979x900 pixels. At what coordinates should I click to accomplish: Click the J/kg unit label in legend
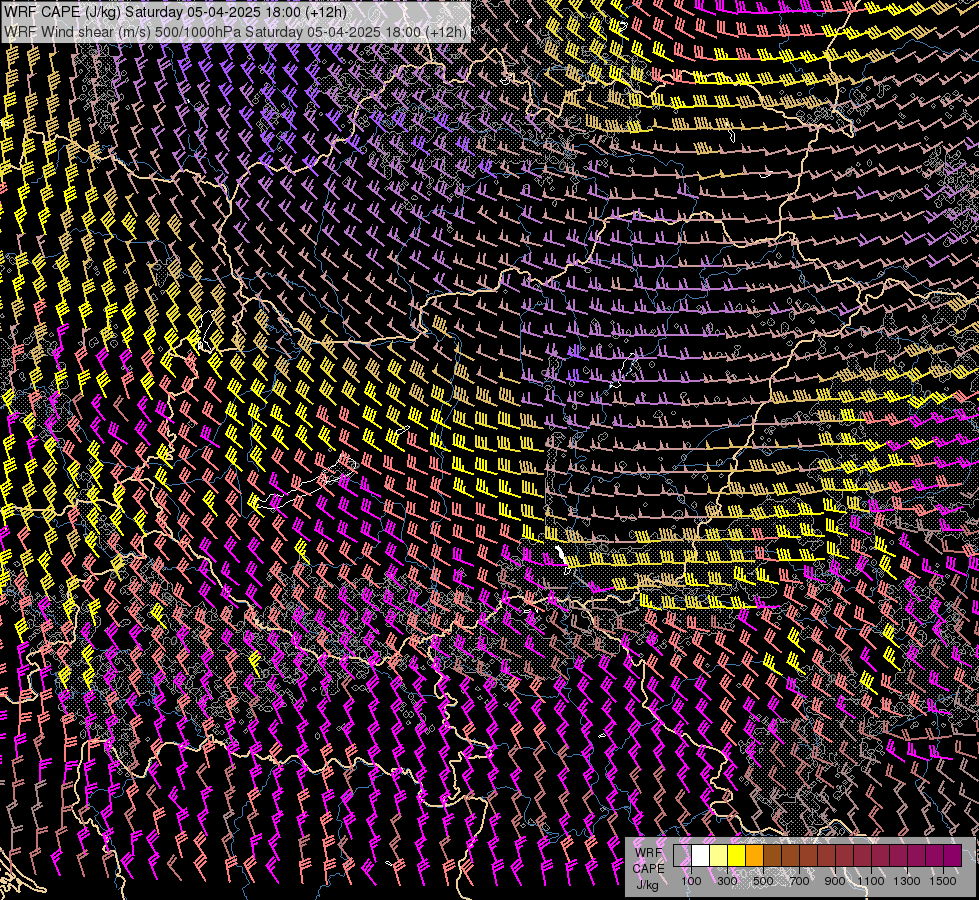(647, 885)
